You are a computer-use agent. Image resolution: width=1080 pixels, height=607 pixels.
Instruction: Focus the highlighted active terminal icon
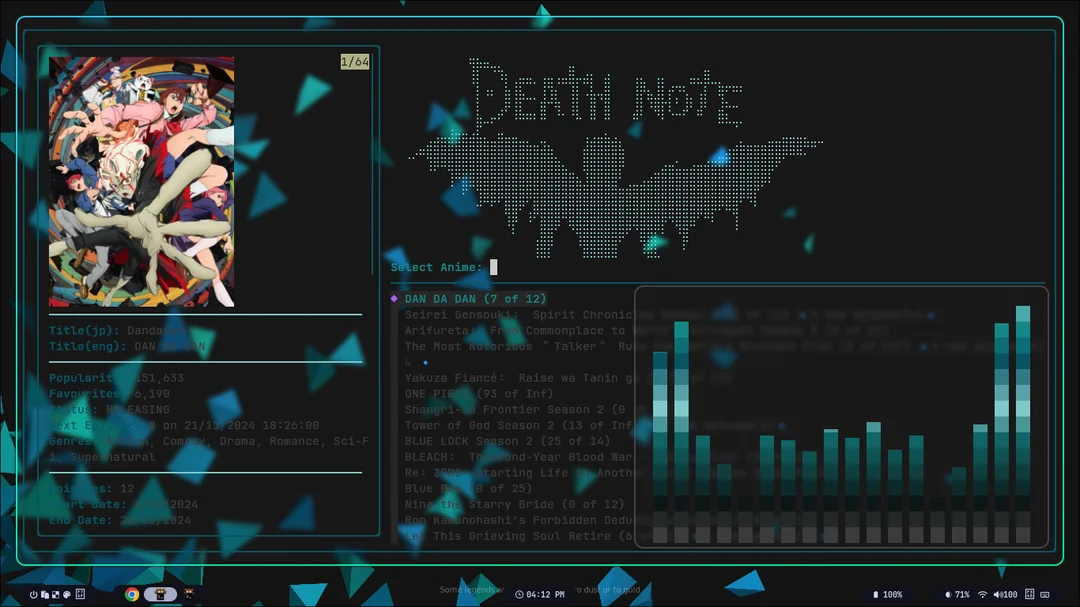tap(160, 594)
